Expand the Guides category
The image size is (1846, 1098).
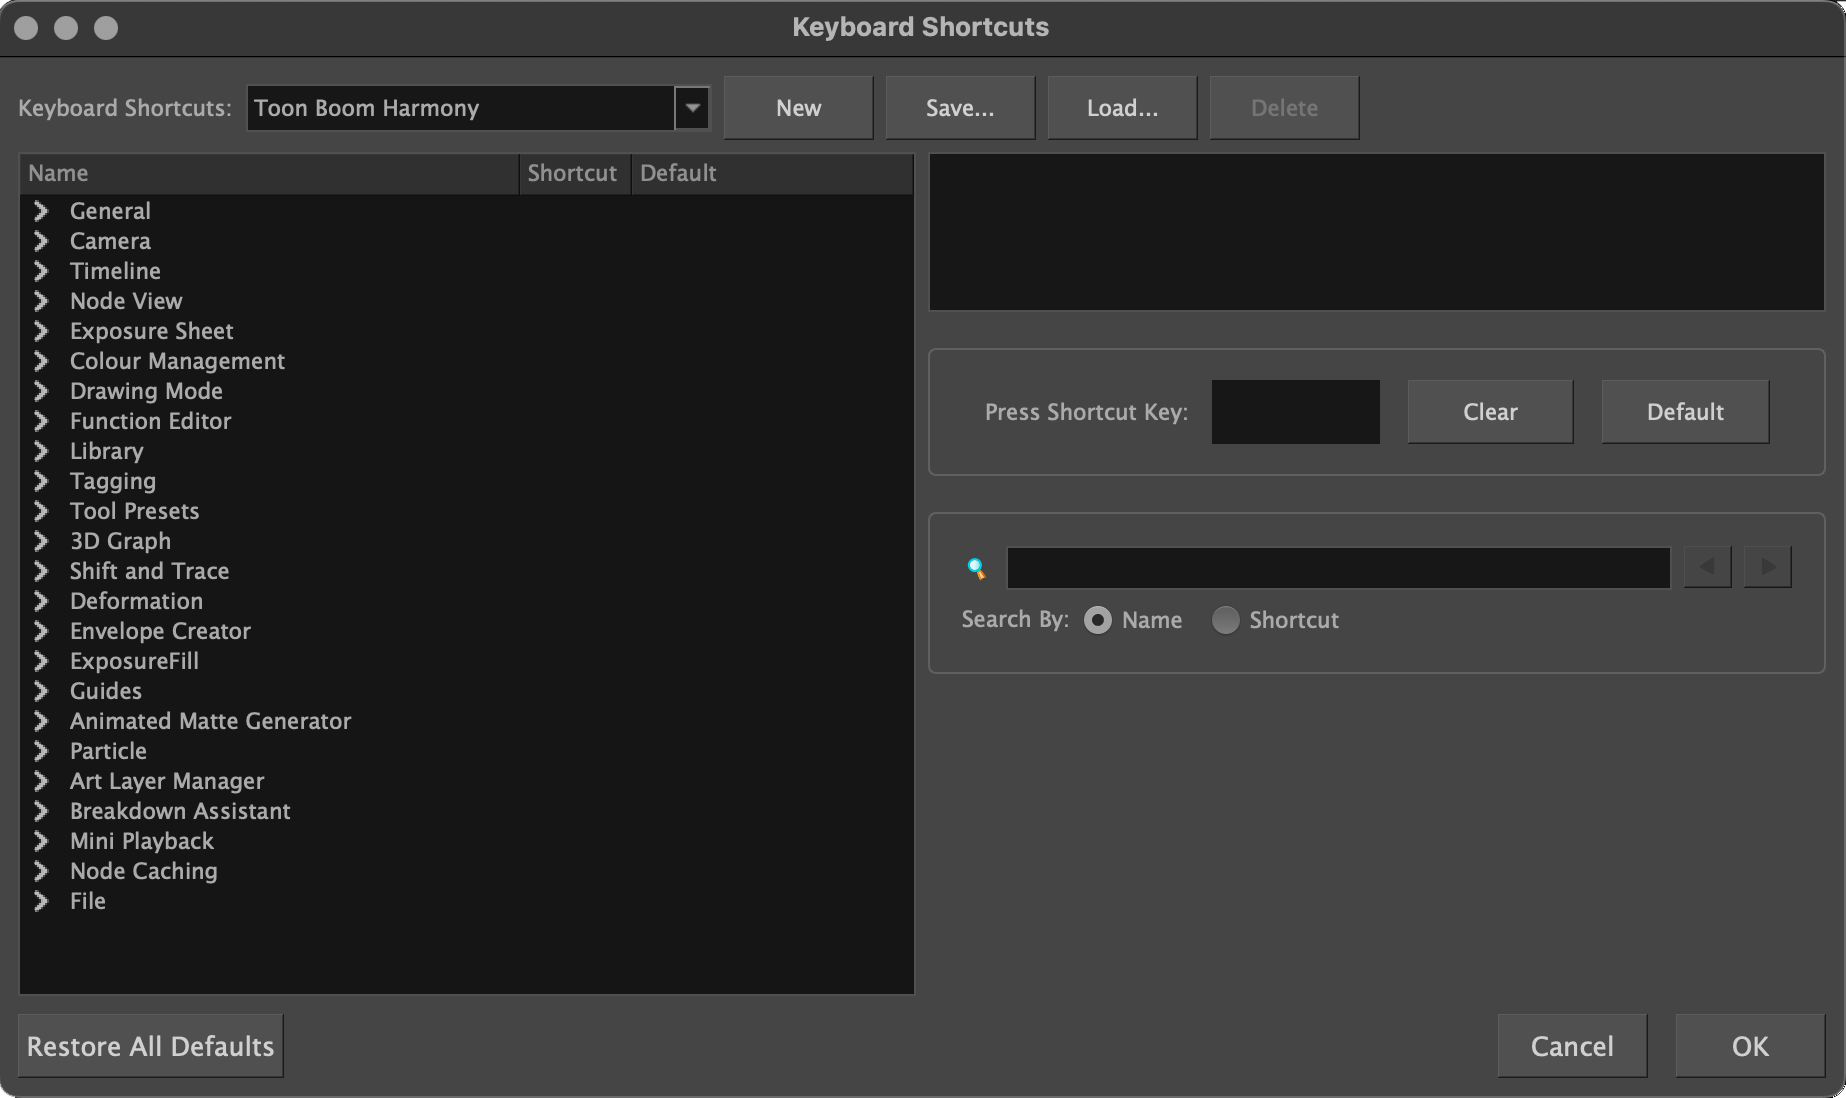41,691
